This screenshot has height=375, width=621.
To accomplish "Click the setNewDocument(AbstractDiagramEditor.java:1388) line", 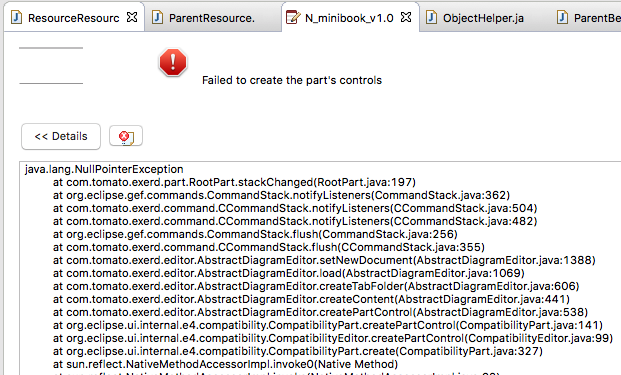I will [324, 261].
